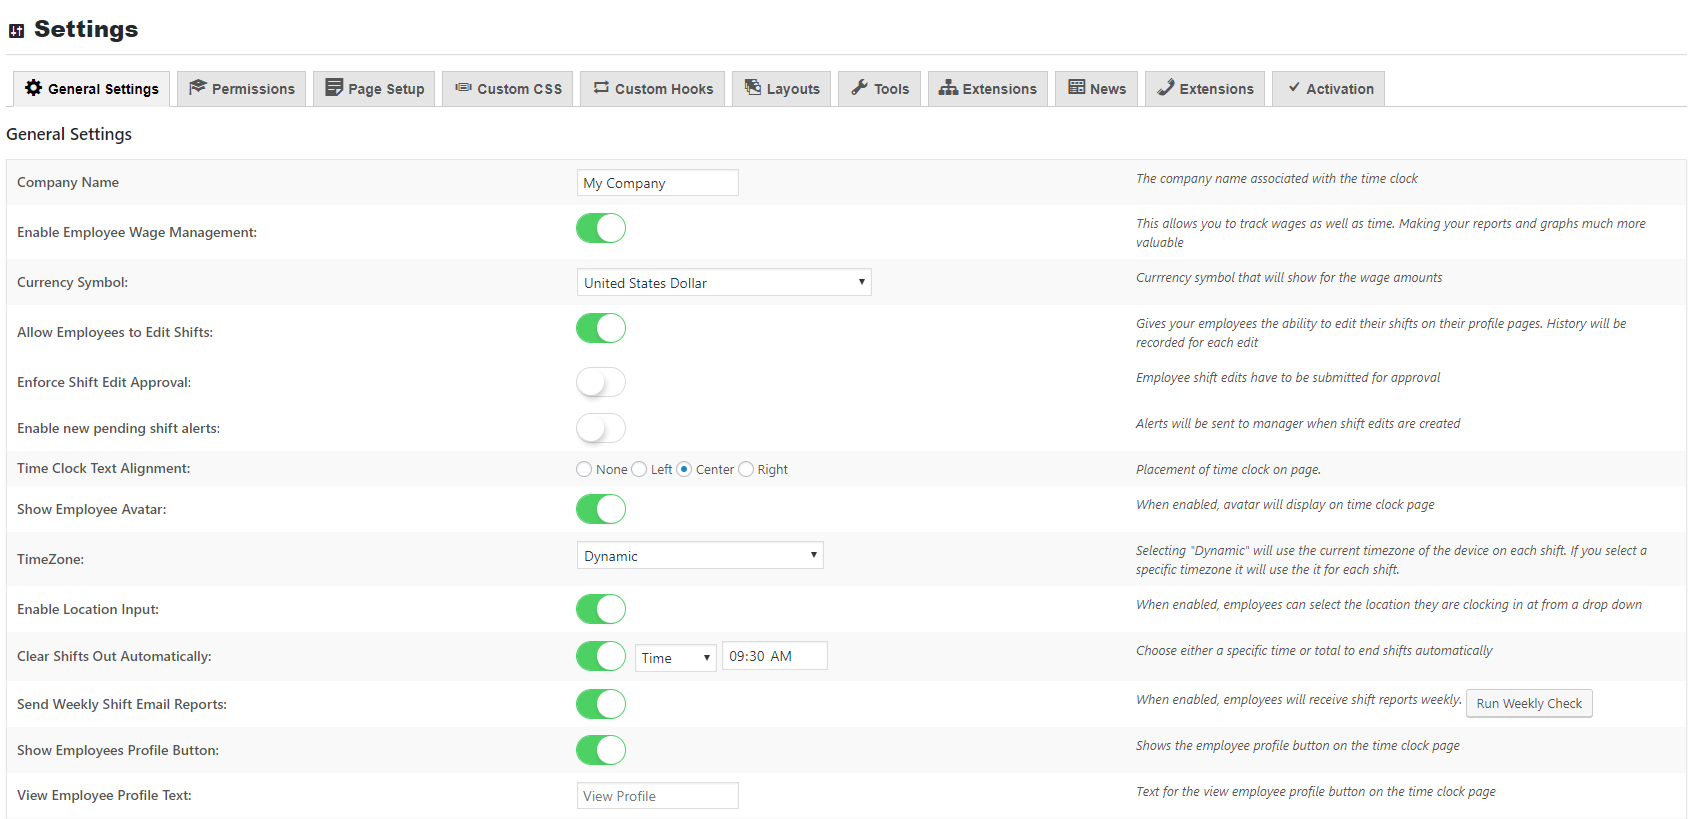The height and width of the screenshot is (819, 1689).
Task: Open the Extensions tab with paintbrush icon
Action: [x=1205, y=89]
